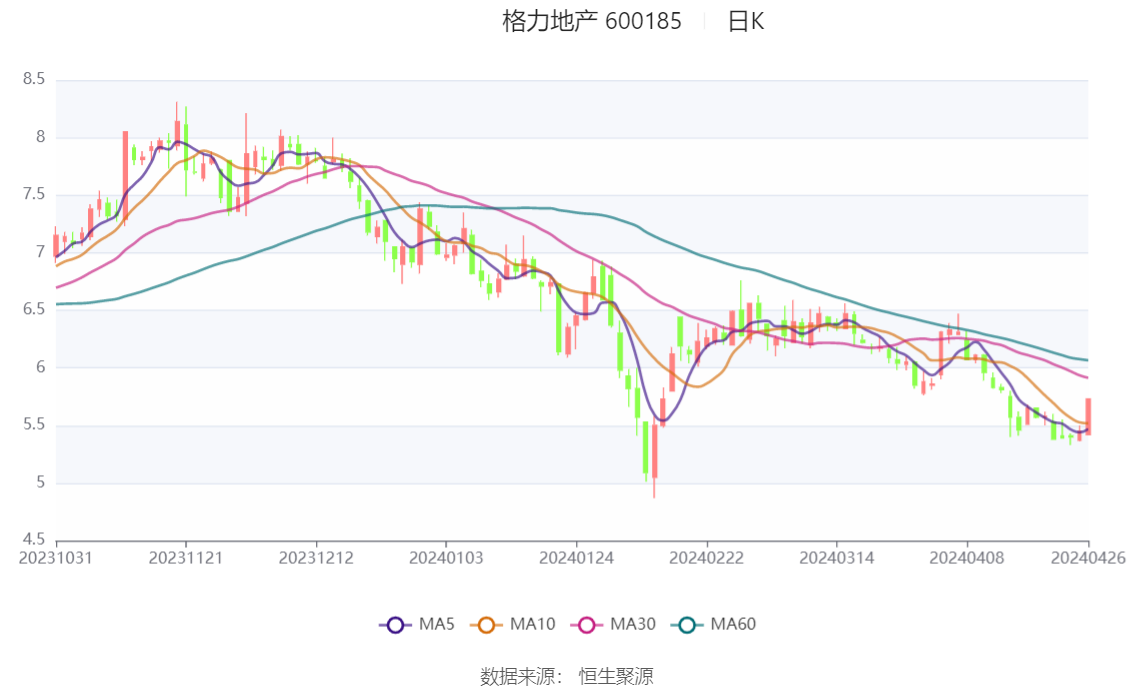
Task: Click the data source text 恒生聚源
Action: click(616, 677)
